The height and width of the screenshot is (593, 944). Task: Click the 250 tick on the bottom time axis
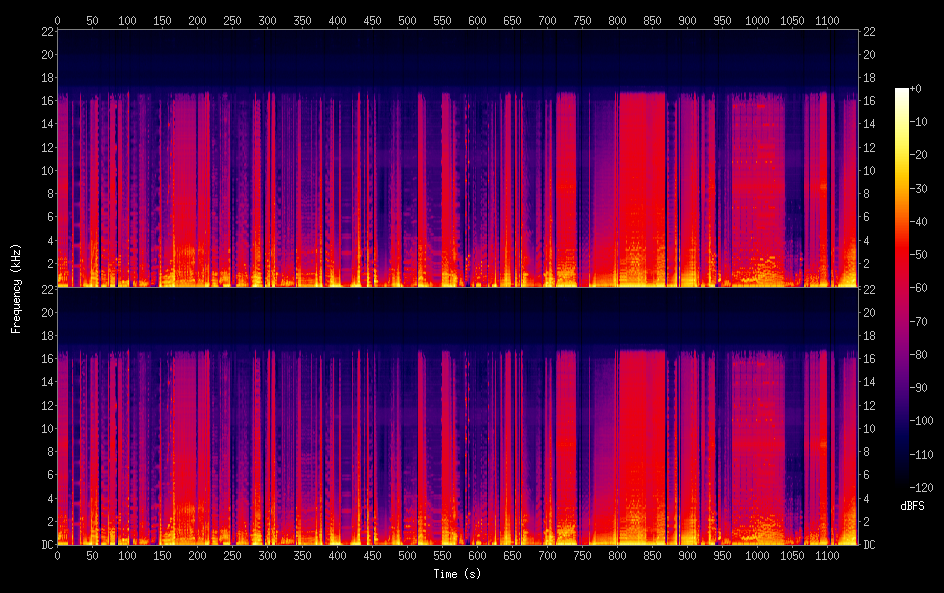click(232, 555)
